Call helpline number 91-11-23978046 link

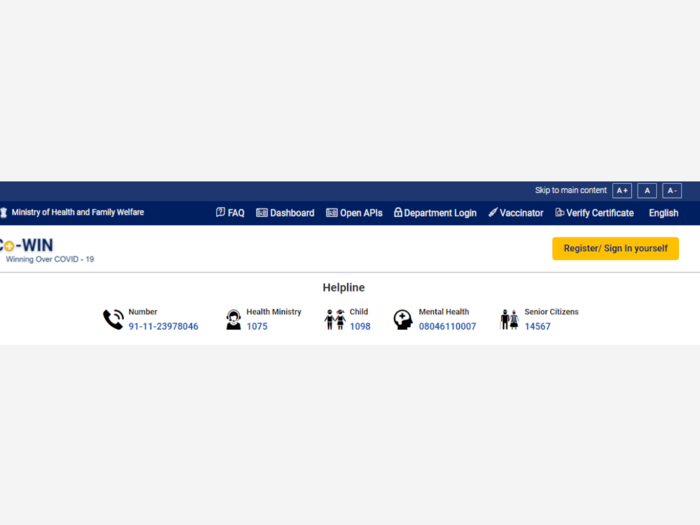[163, 326]
